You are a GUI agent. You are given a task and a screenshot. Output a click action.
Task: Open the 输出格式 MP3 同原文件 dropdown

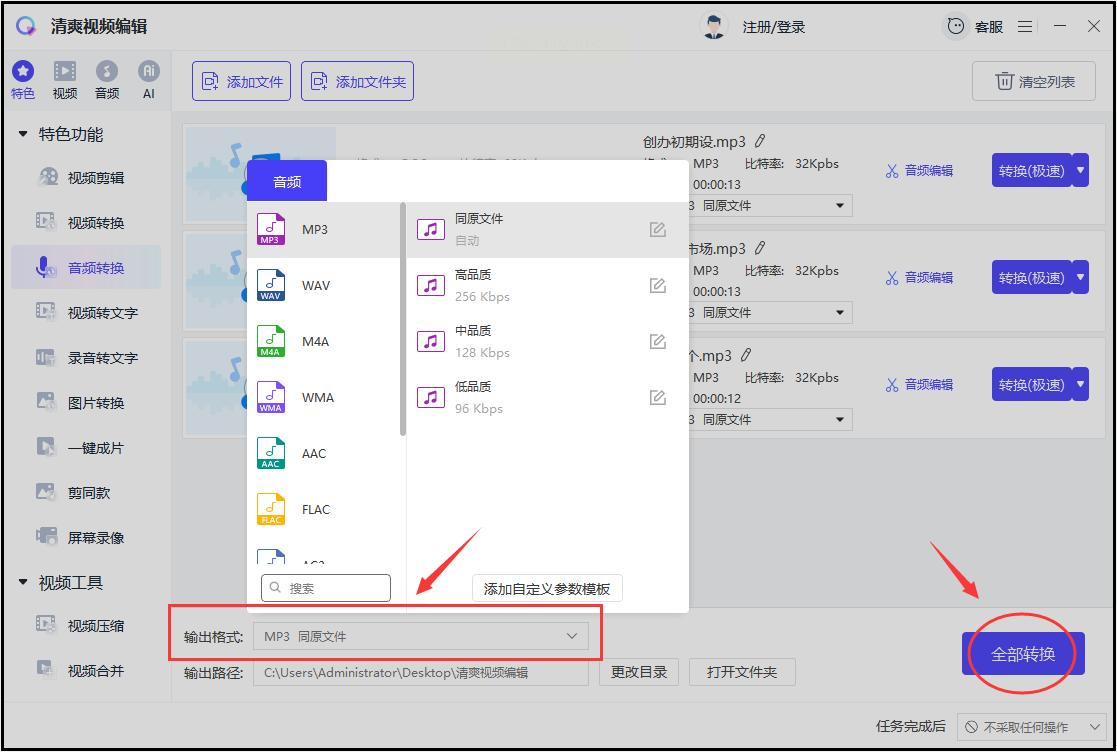421,636
